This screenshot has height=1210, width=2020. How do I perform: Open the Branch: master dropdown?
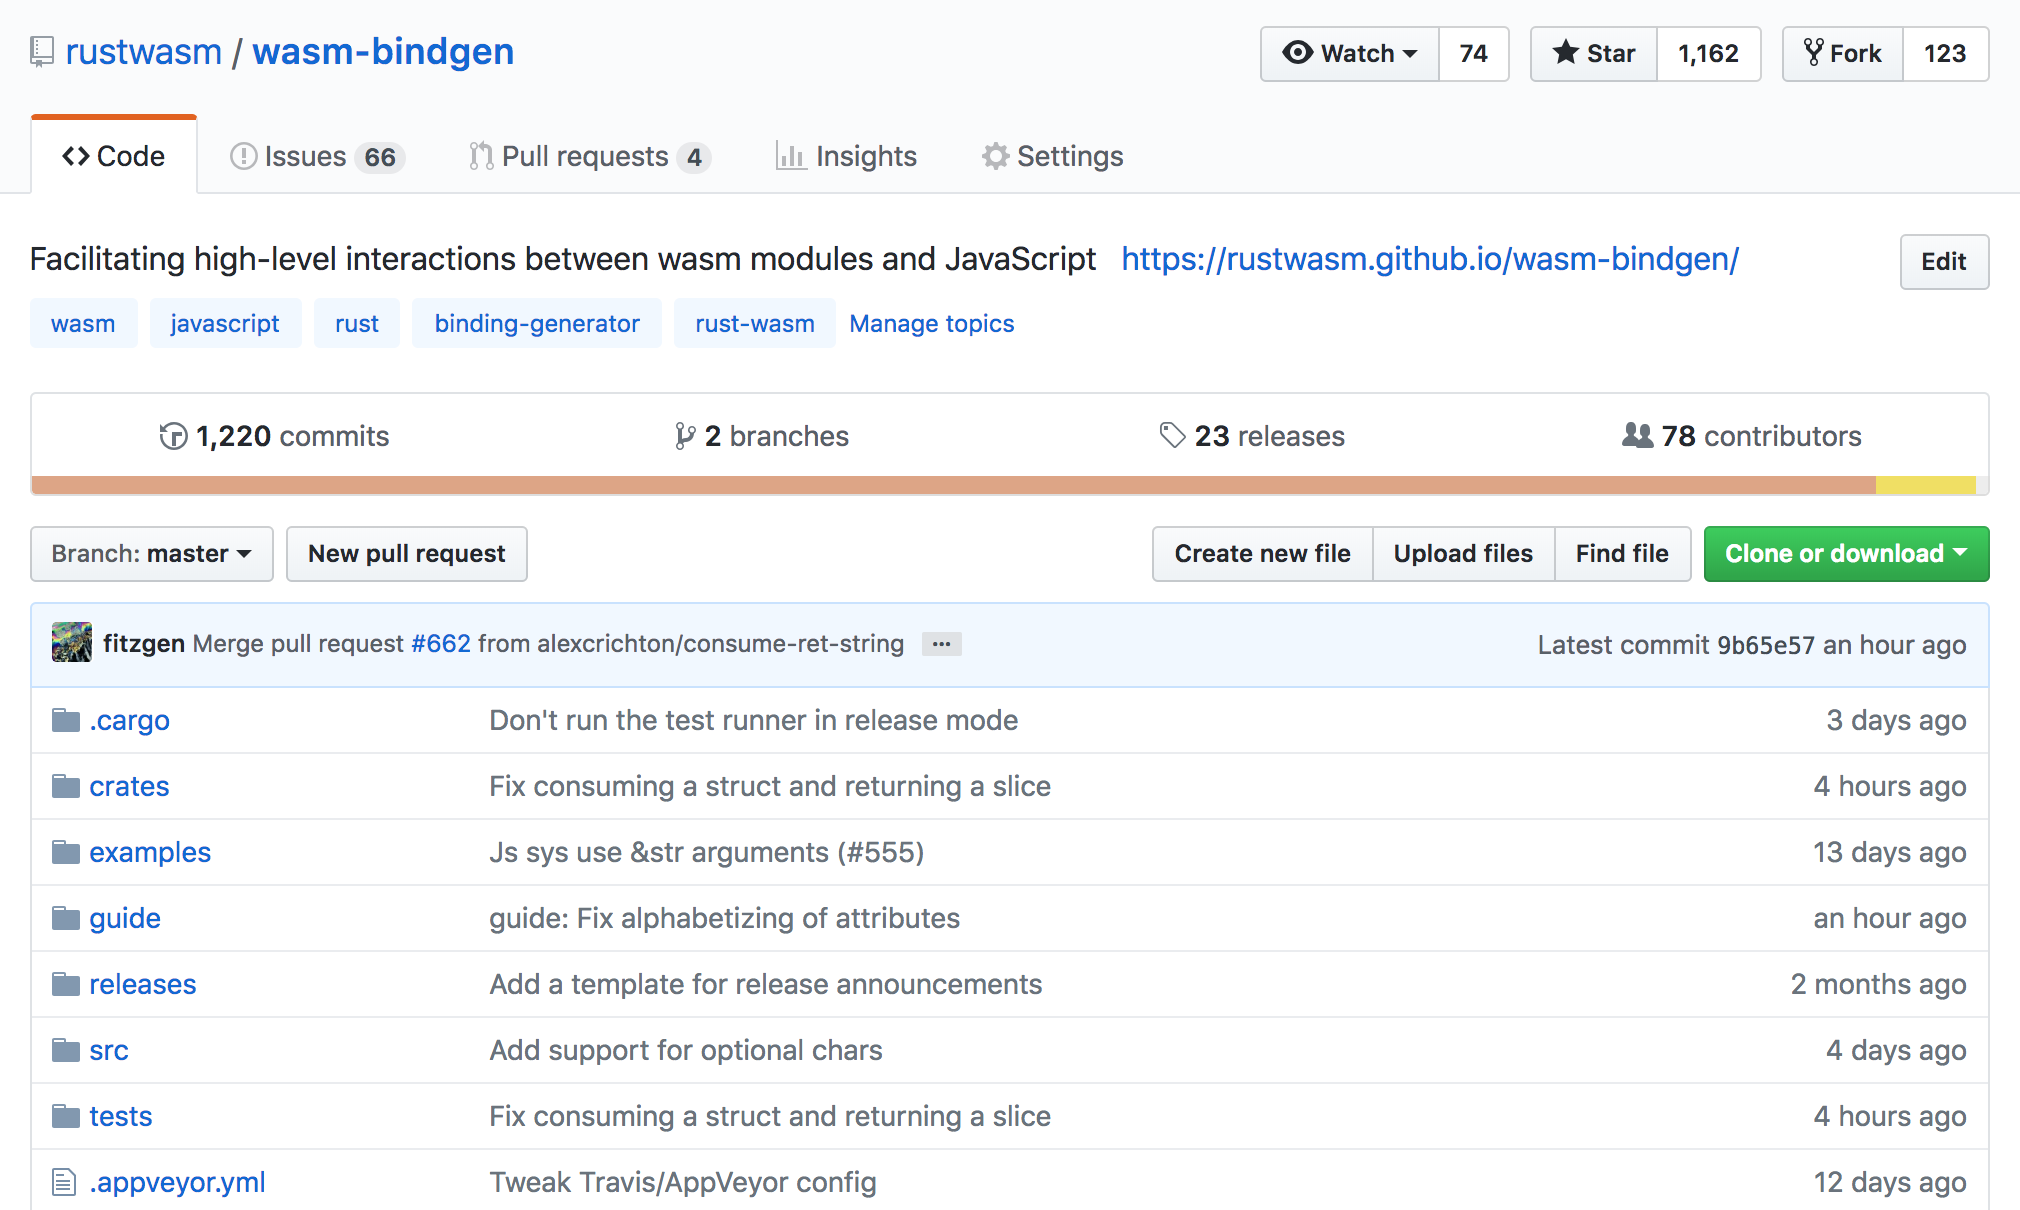coord(152,554)
